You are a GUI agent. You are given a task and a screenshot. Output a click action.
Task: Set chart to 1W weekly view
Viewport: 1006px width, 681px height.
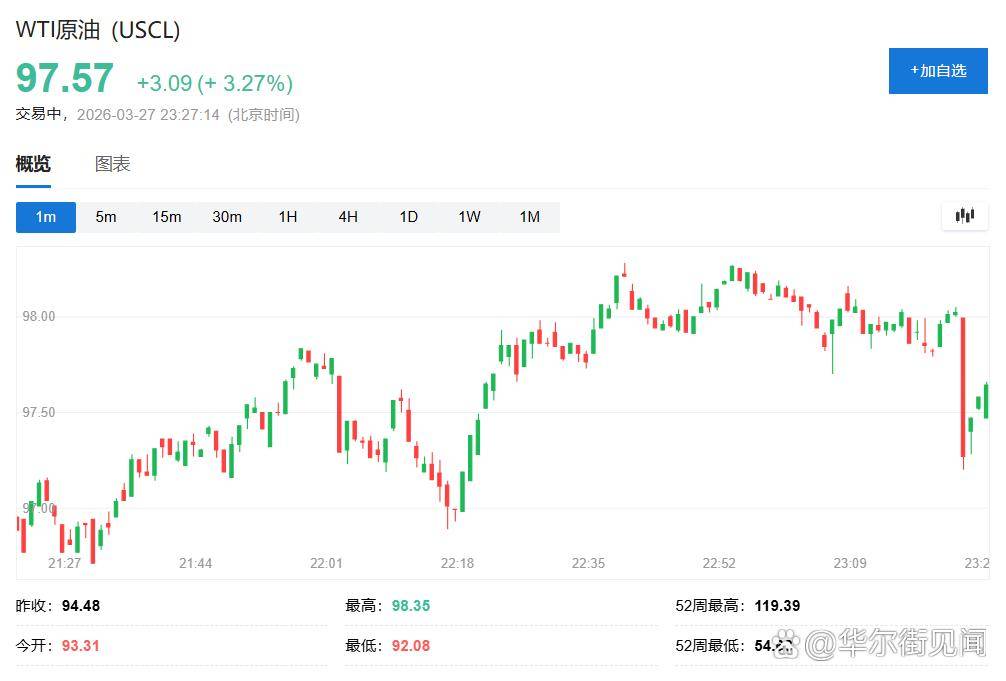click(469, 217)
